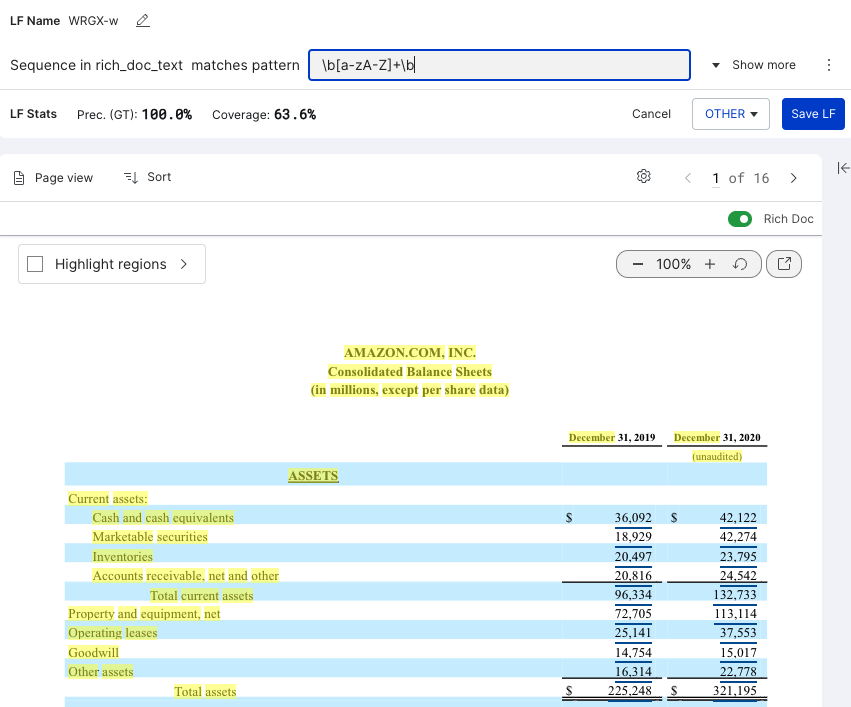Click 'December 31, 2019' column header

click(x=612, y=437)
